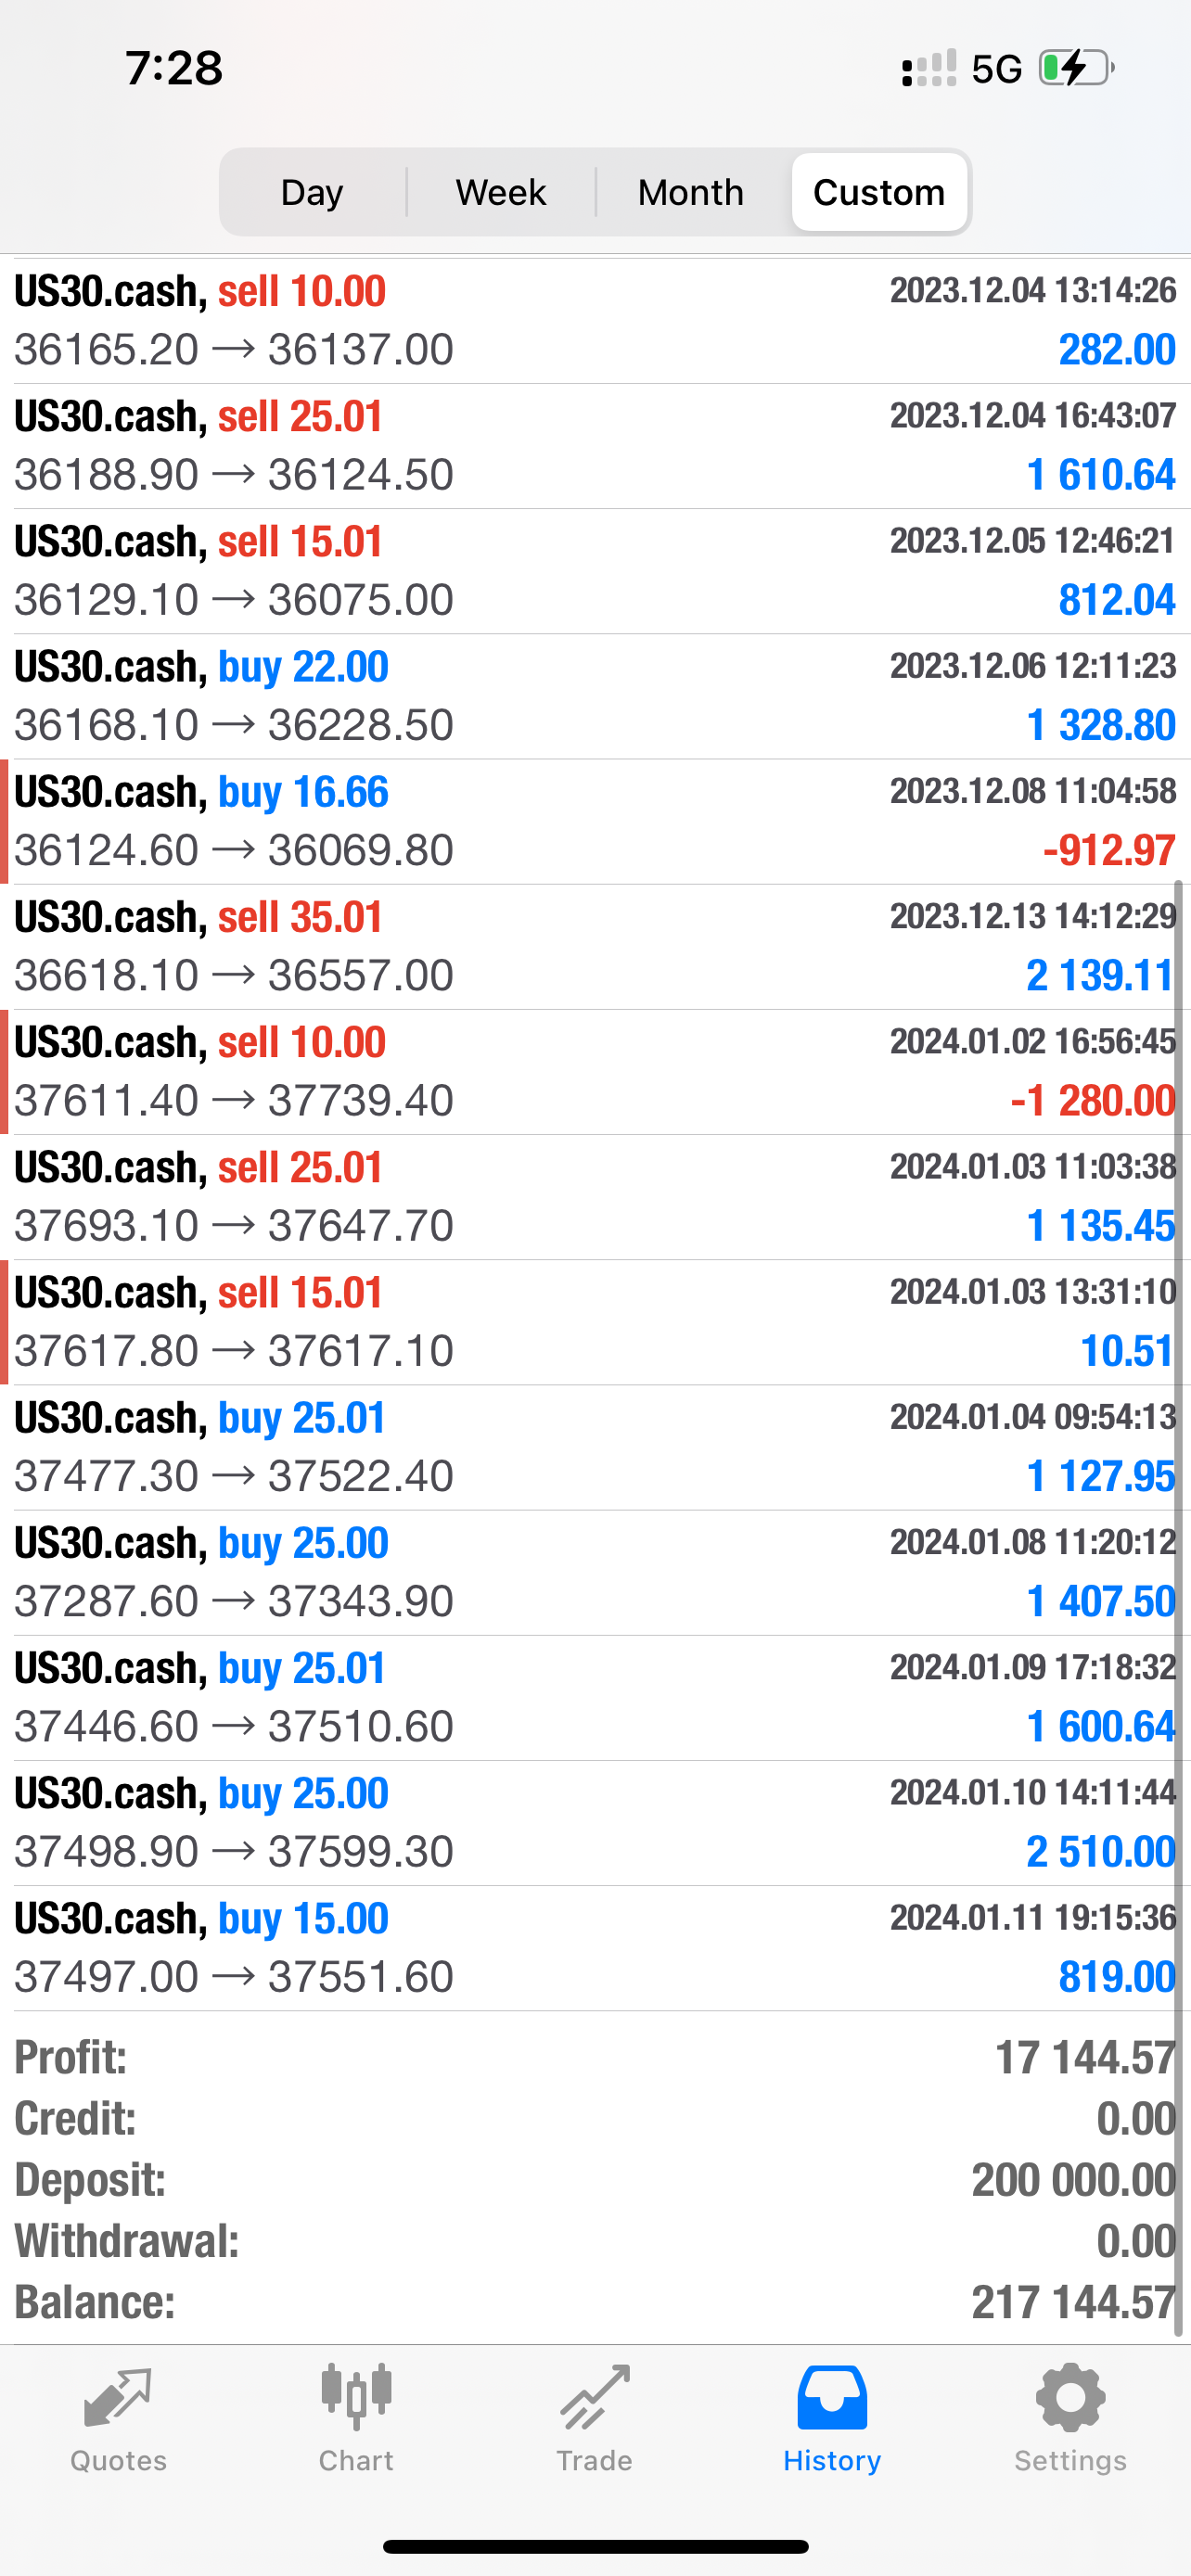Switch to the Day period
1191x2576 pixels.
coord(312,192)
